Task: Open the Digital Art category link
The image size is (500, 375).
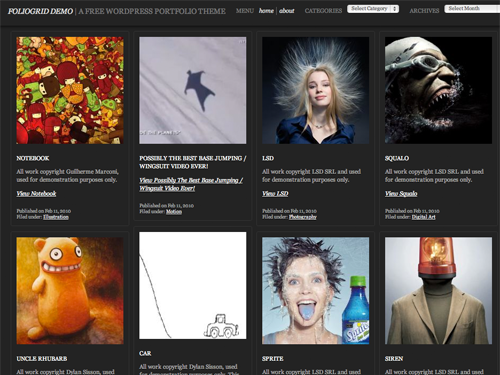Action: pos(423,217)
